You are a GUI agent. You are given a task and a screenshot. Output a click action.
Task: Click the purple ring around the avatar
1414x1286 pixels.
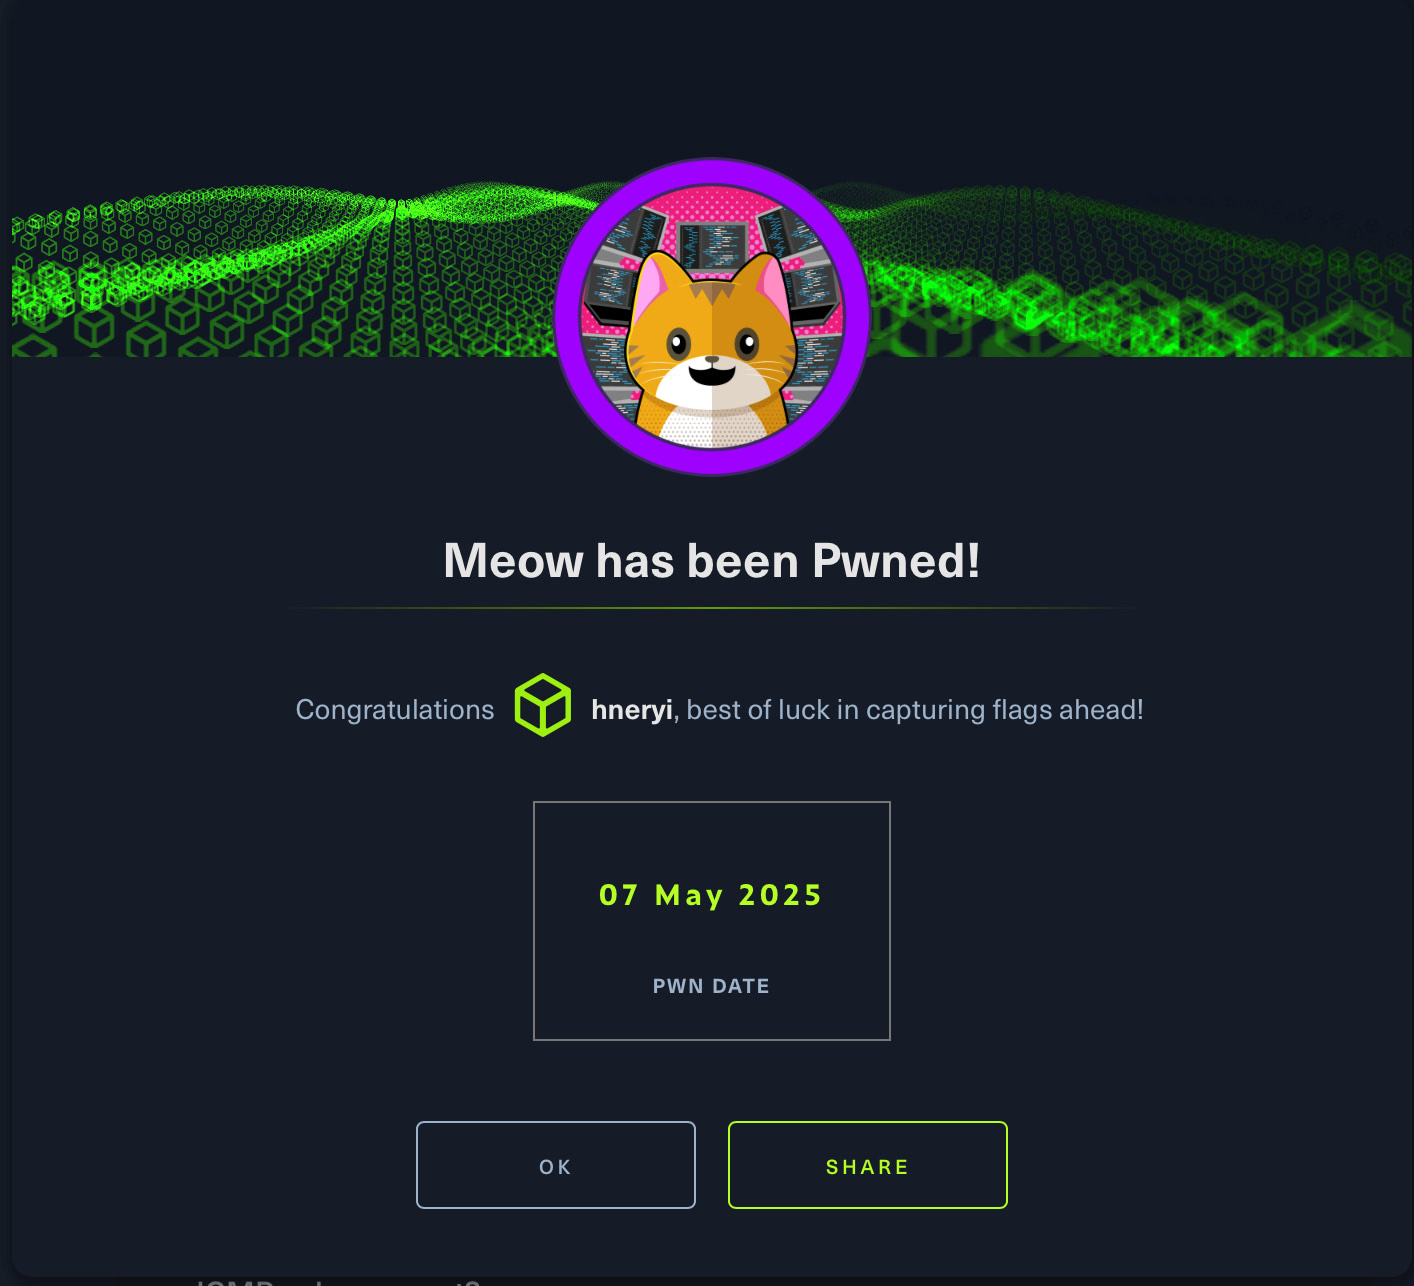pos(712,170)
